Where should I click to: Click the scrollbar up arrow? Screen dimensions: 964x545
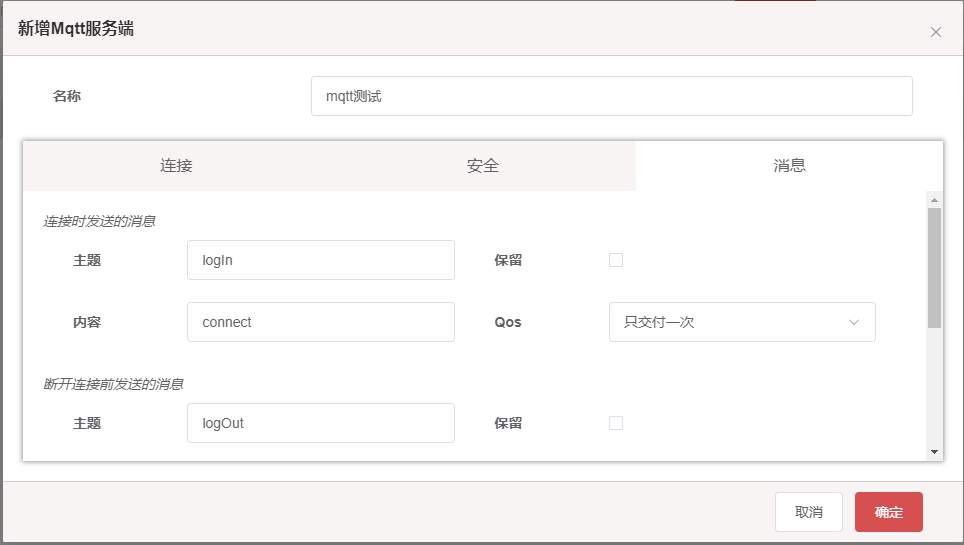tap(934, 200)
